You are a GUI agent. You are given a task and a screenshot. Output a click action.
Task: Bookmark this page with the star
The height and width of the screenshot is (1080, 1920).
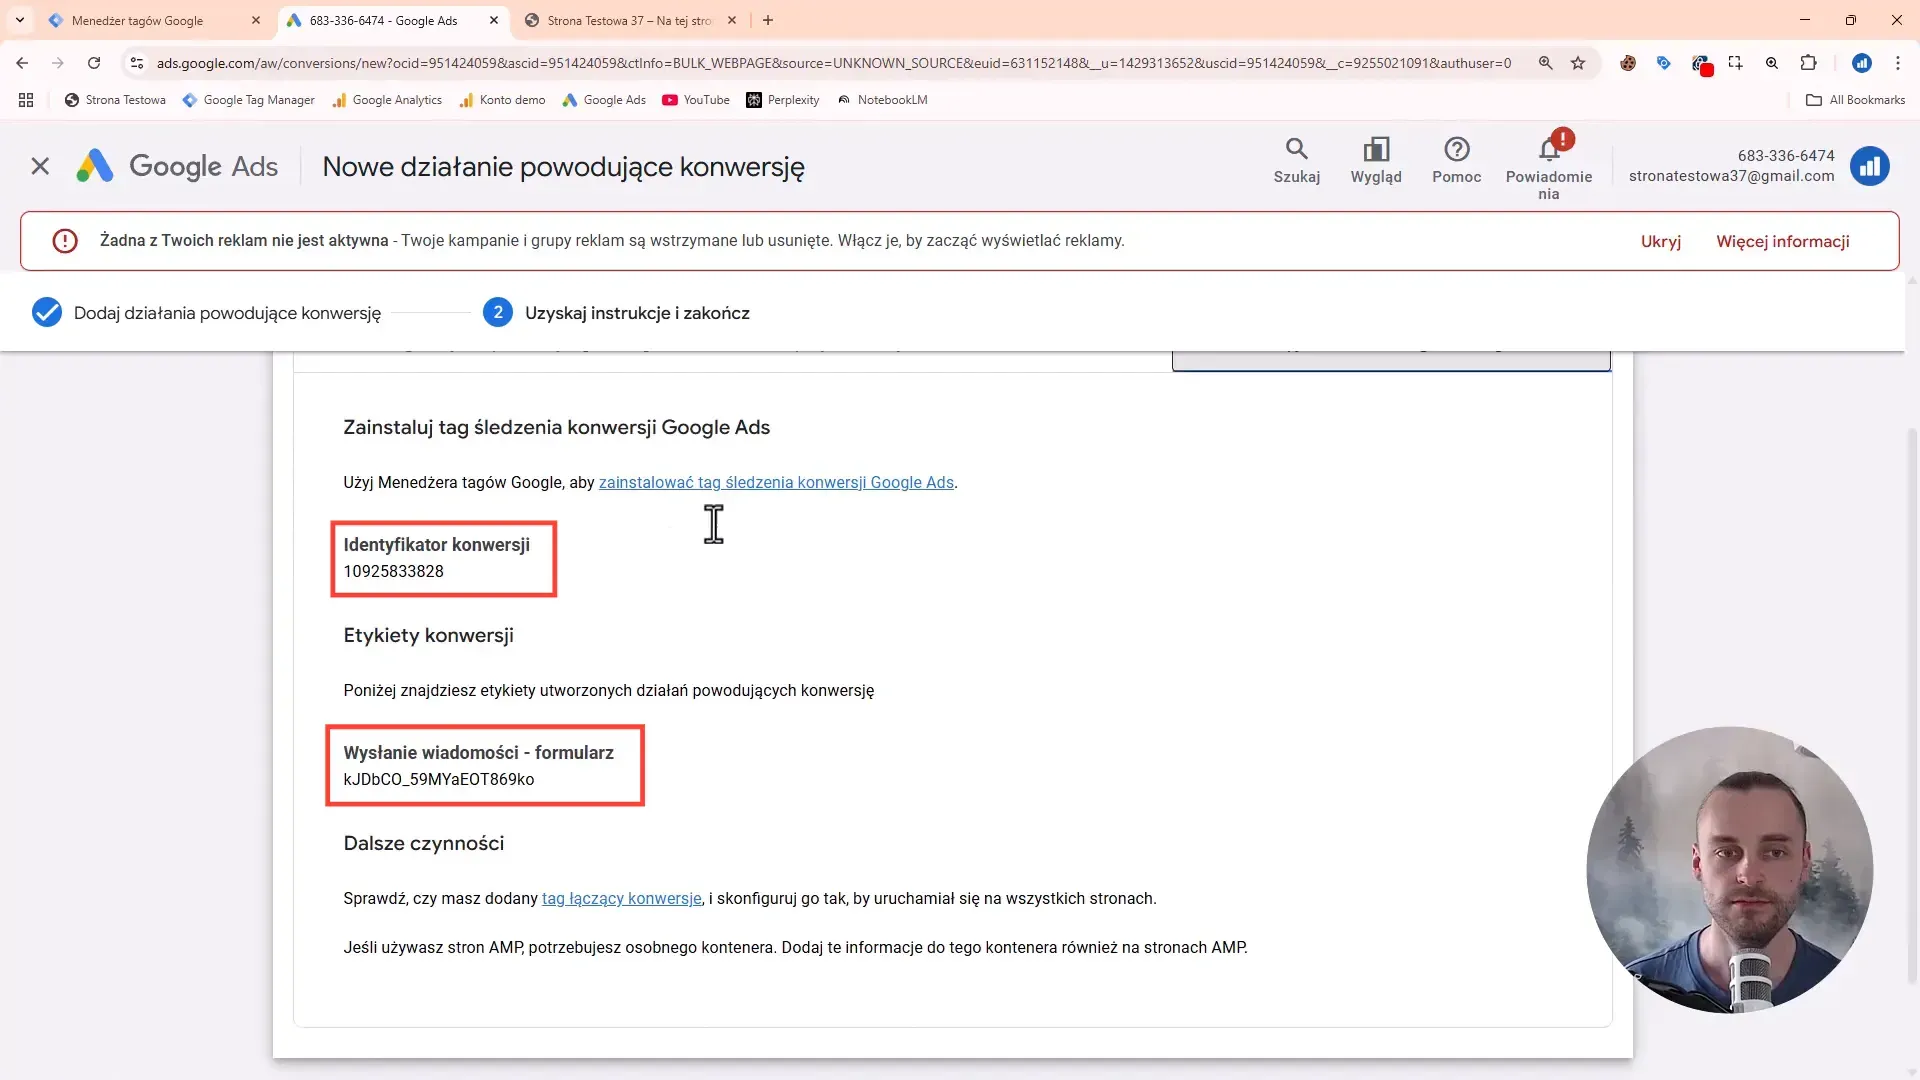(x=1578, y=63)
